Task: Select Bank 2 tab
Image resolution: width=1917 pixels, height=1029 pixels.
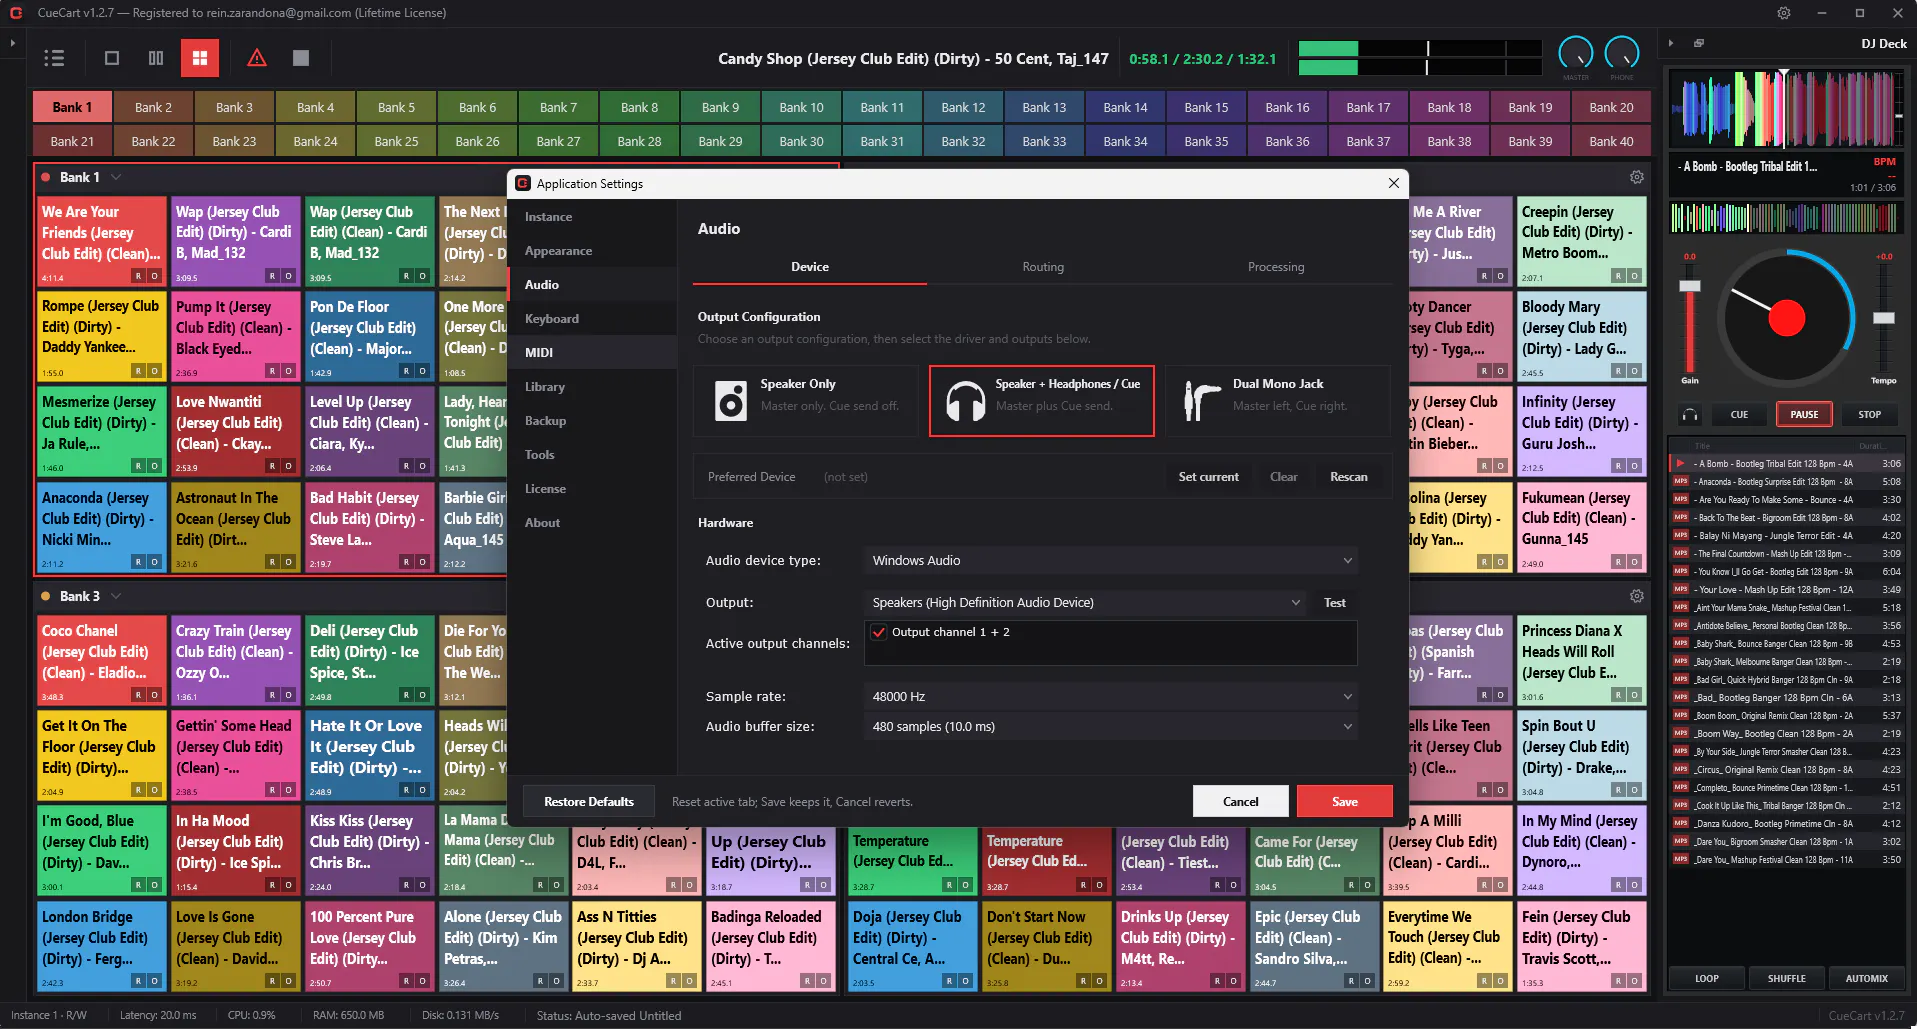Action: click(x=153, y=107)
